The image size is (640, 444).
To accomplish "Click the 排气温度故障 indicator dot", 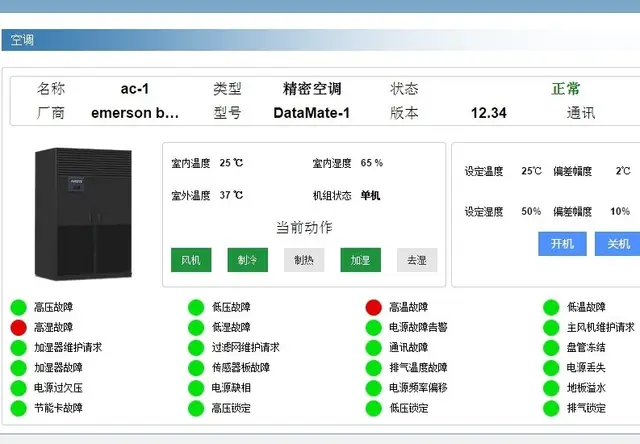I will pyautogui.click(x=373, y=368).
